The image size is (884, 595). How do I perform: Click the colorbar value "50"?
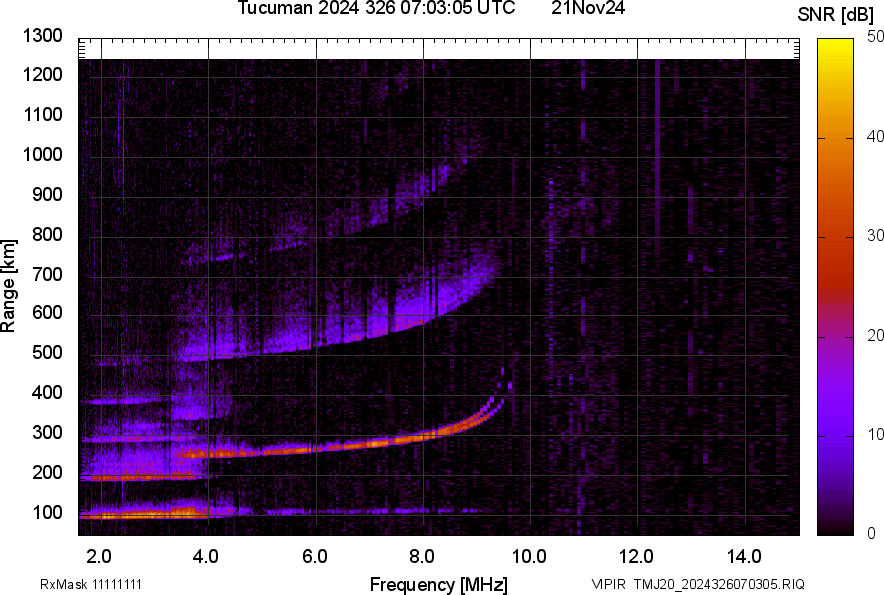[876, 37]
